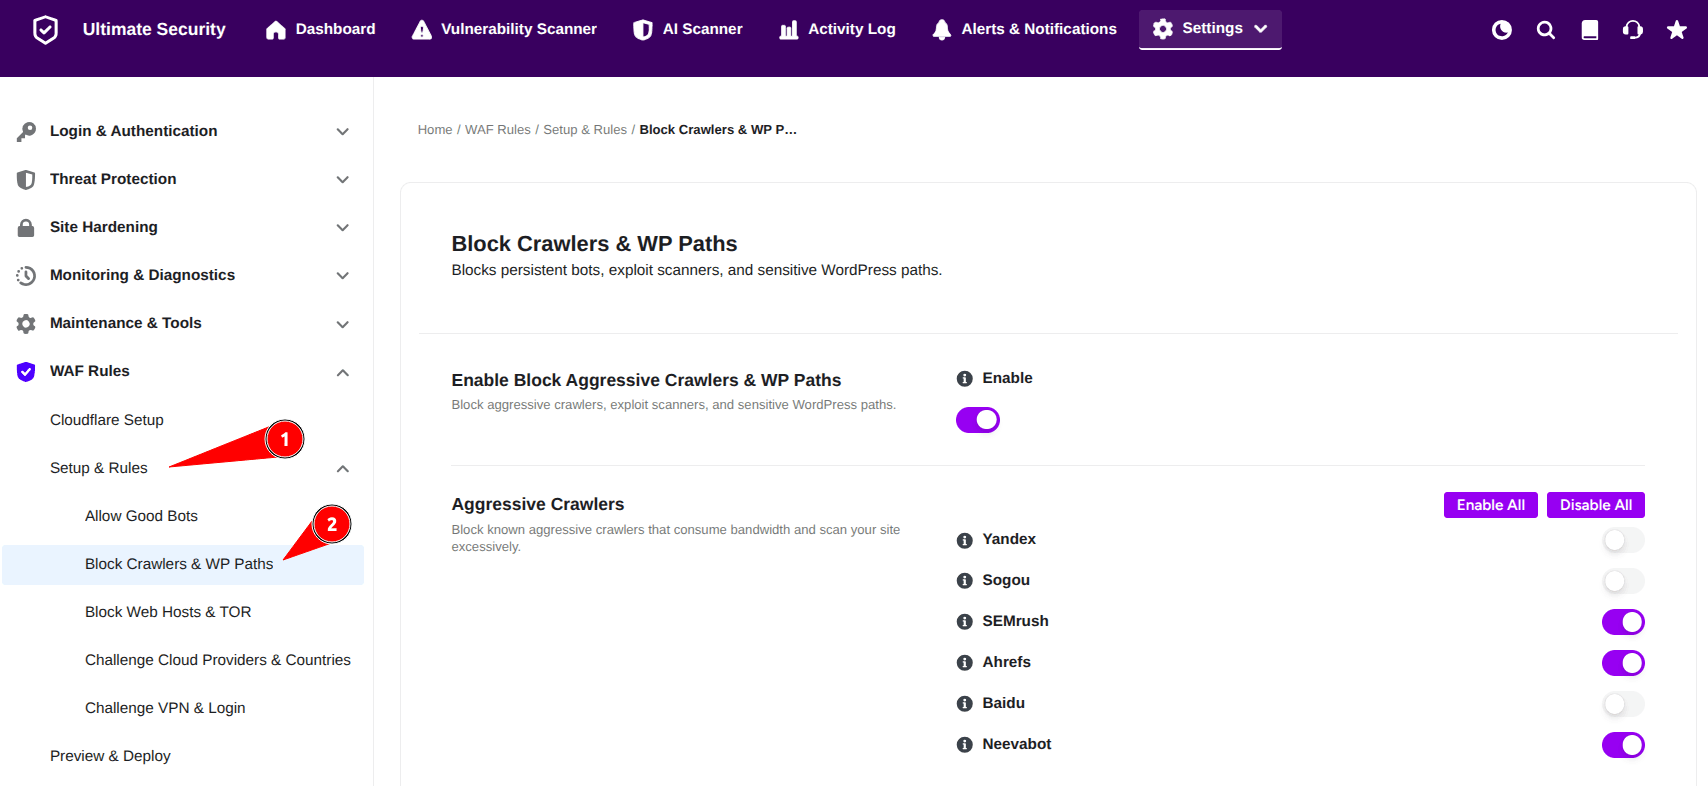Click info icon next to Sogou
This screenshot has height=786, width=1708.
(x=965, y=581)
